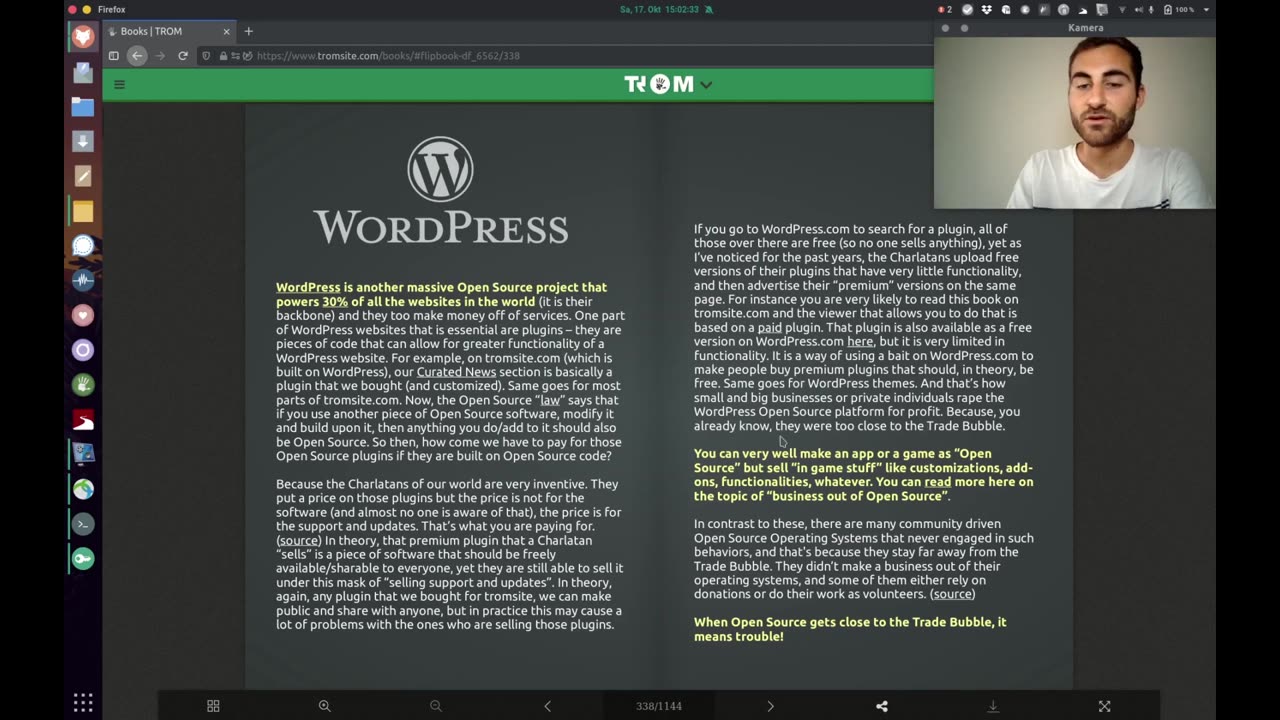This screenshot has width=1280, height=720.
Task: Open the blue Files folder in dock
Action: (83, 107)
